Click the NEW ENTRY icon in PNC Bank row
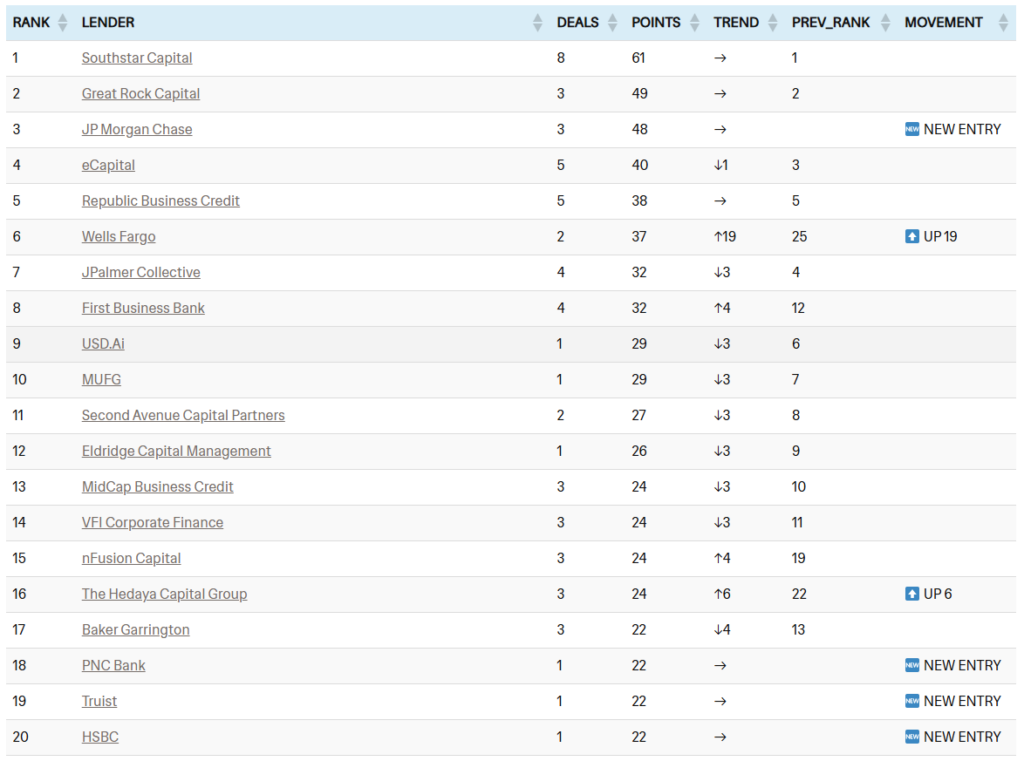 pos(912,665)
